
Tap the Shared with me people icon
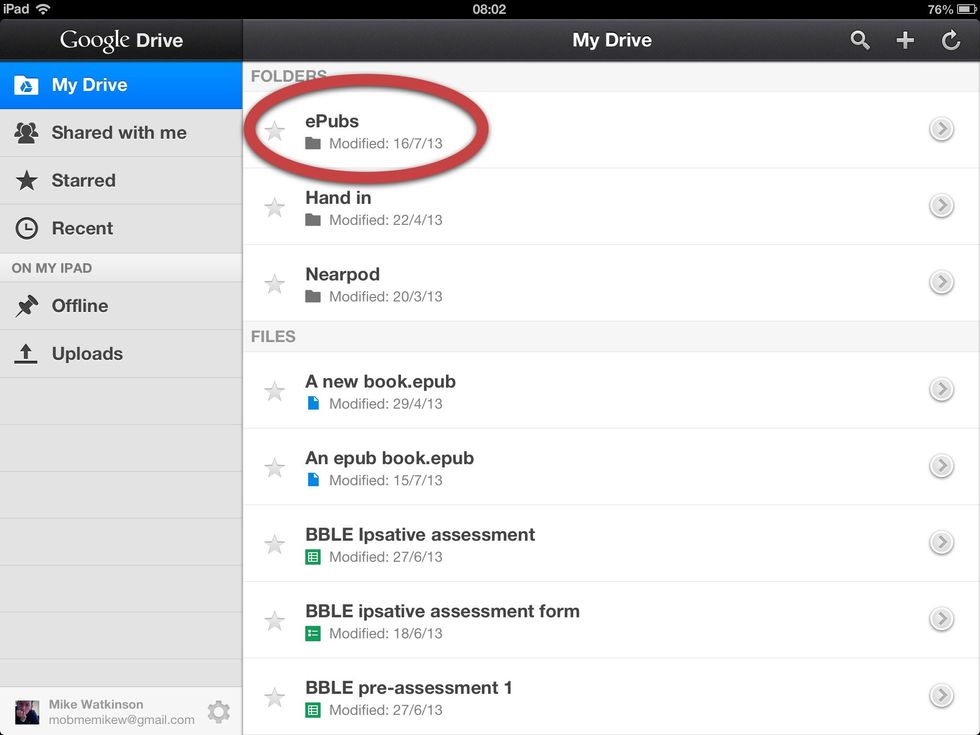(x=26, y=132)
